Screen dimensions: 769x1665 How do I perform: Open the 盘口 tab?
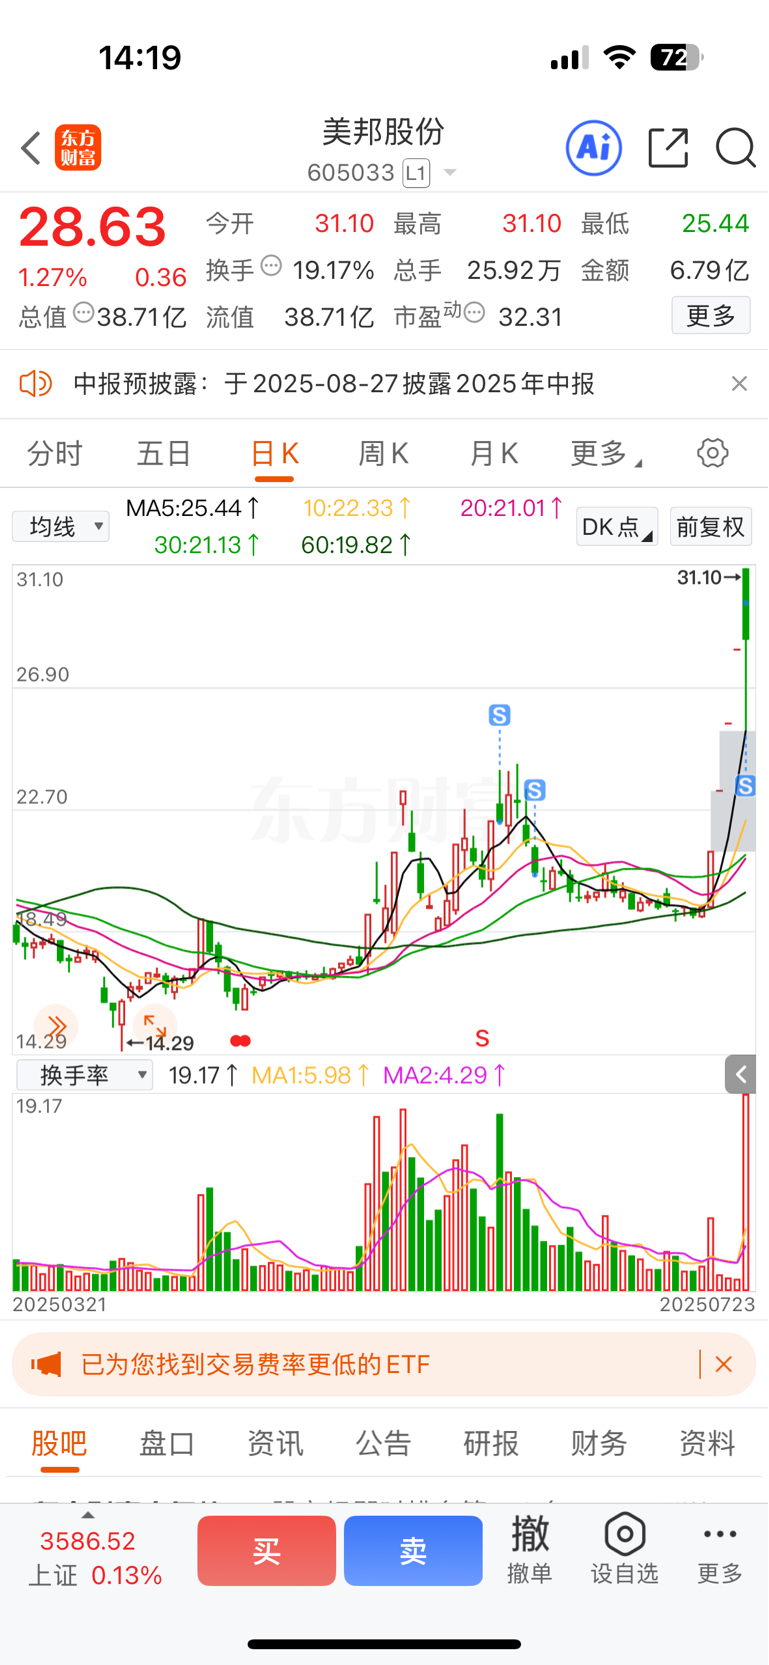(x=167, y=1443)
